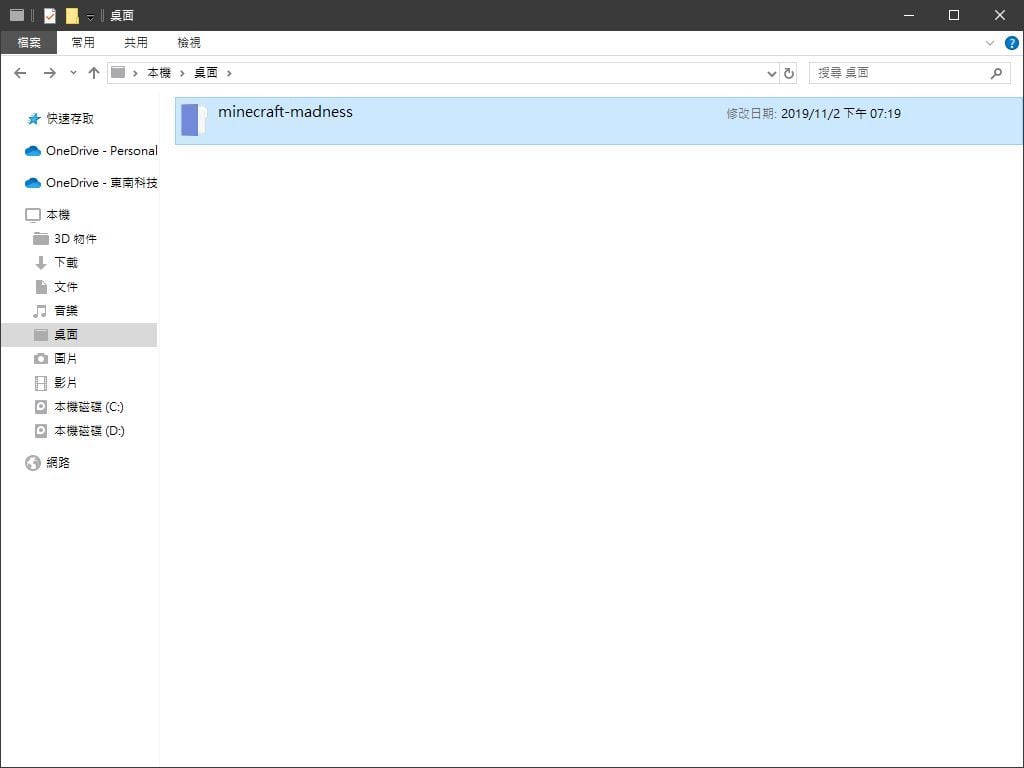Open recent locations dropdown arrow
This screenshot has width=1024, height=768.
(73, 73)
